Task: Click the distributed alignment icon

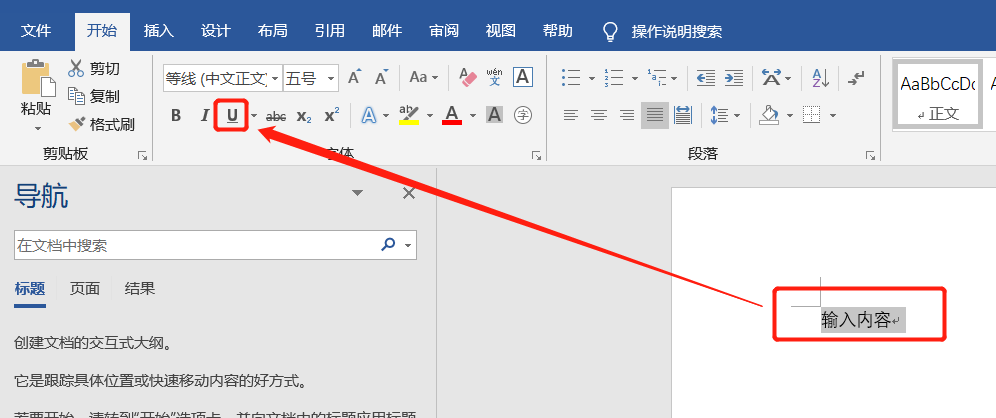Action: pyautogui.click(x=683, y=116)
